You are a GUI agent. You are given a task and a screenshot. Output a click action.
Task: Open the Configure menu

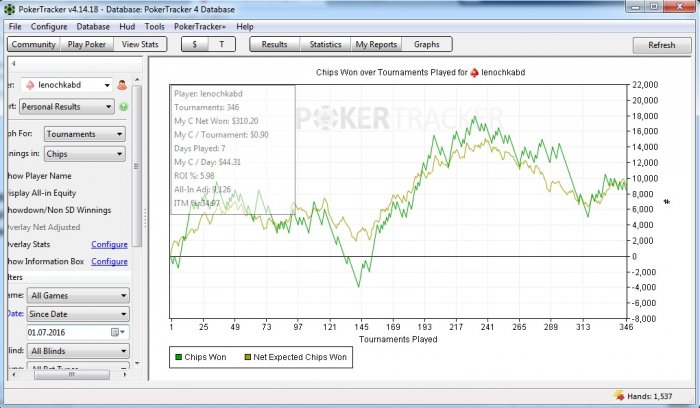pyautogui.click(x=49, y=26)
